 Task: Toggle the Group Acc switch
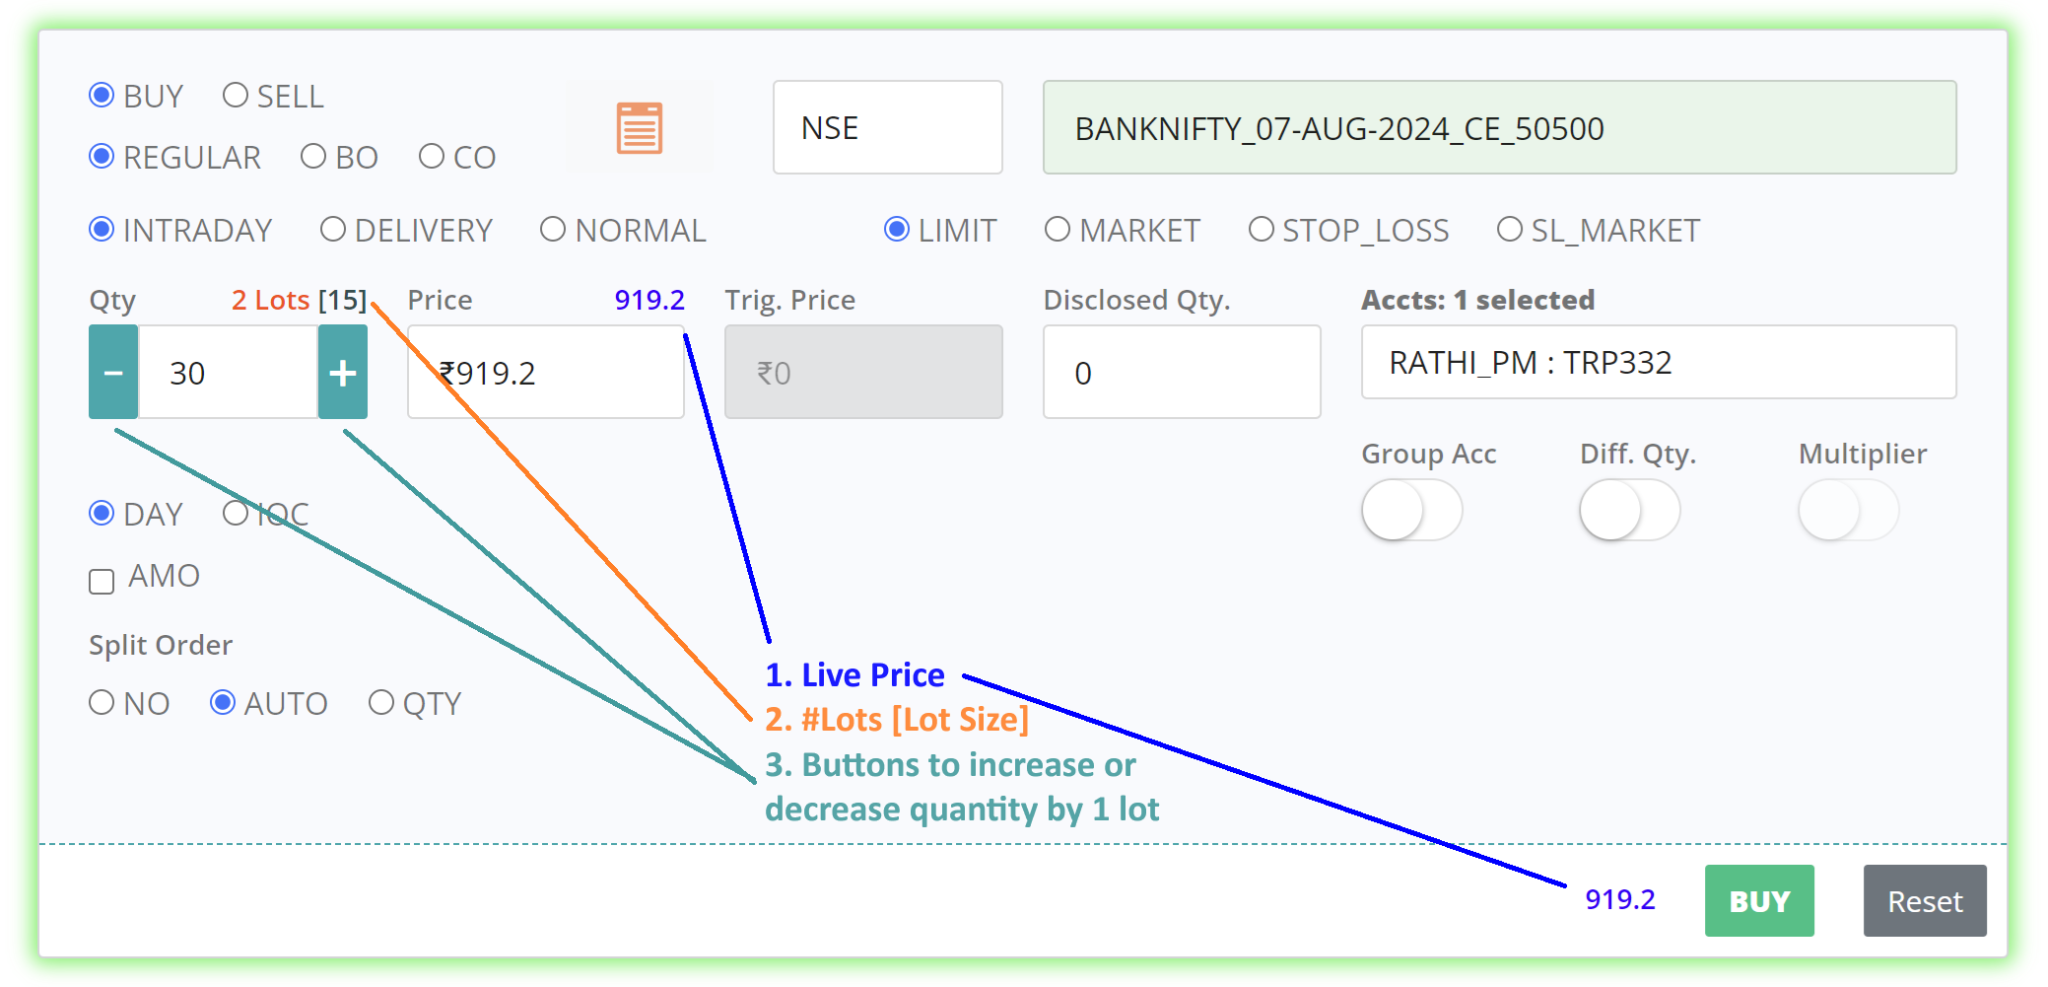click(1412, 509)
